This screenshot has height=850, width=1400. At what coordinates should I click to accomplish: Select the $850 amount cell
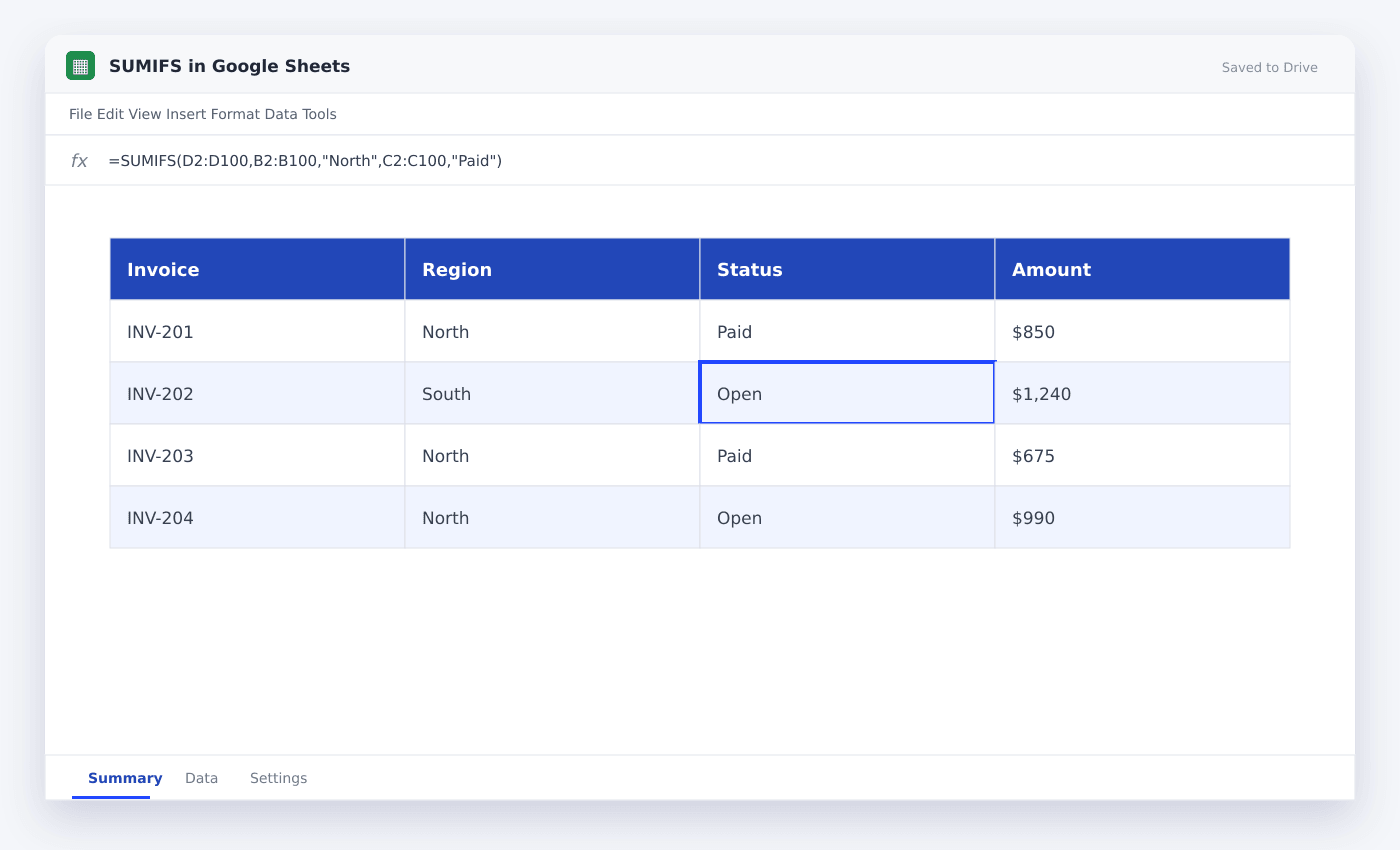[1142, 331]
